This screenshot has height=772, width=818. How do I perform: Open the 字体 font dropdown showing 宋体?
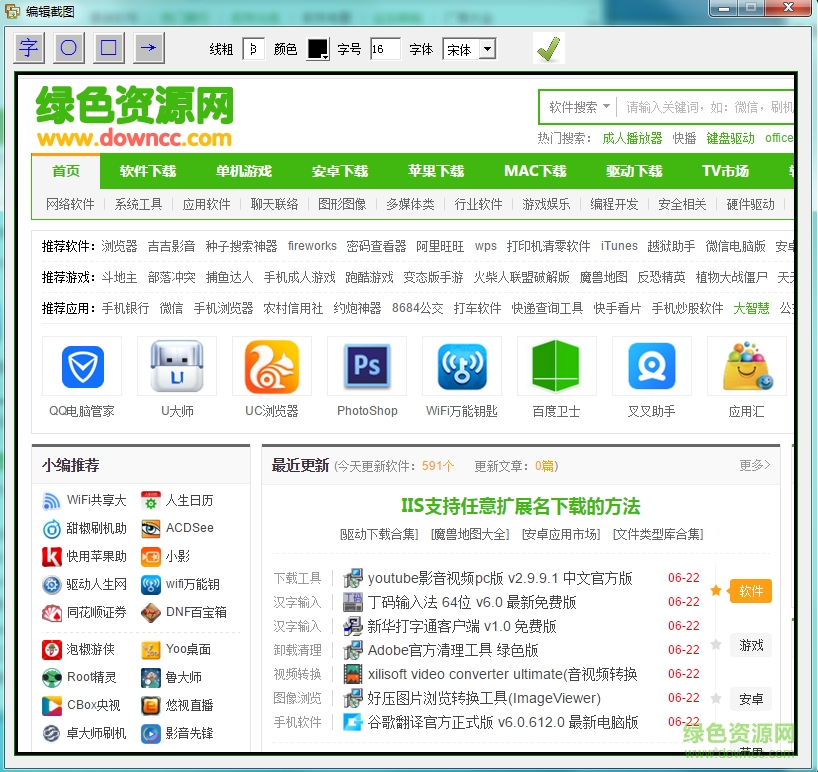(469, 48)
